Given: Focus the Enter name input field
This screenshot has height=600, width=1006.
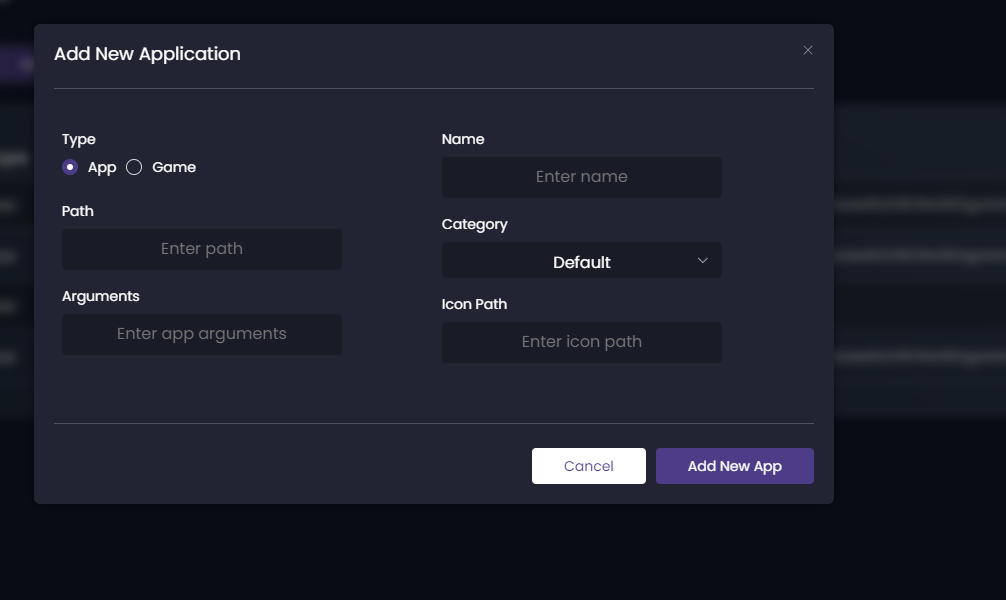Looking at the screenshot, I should click(581, 177).
